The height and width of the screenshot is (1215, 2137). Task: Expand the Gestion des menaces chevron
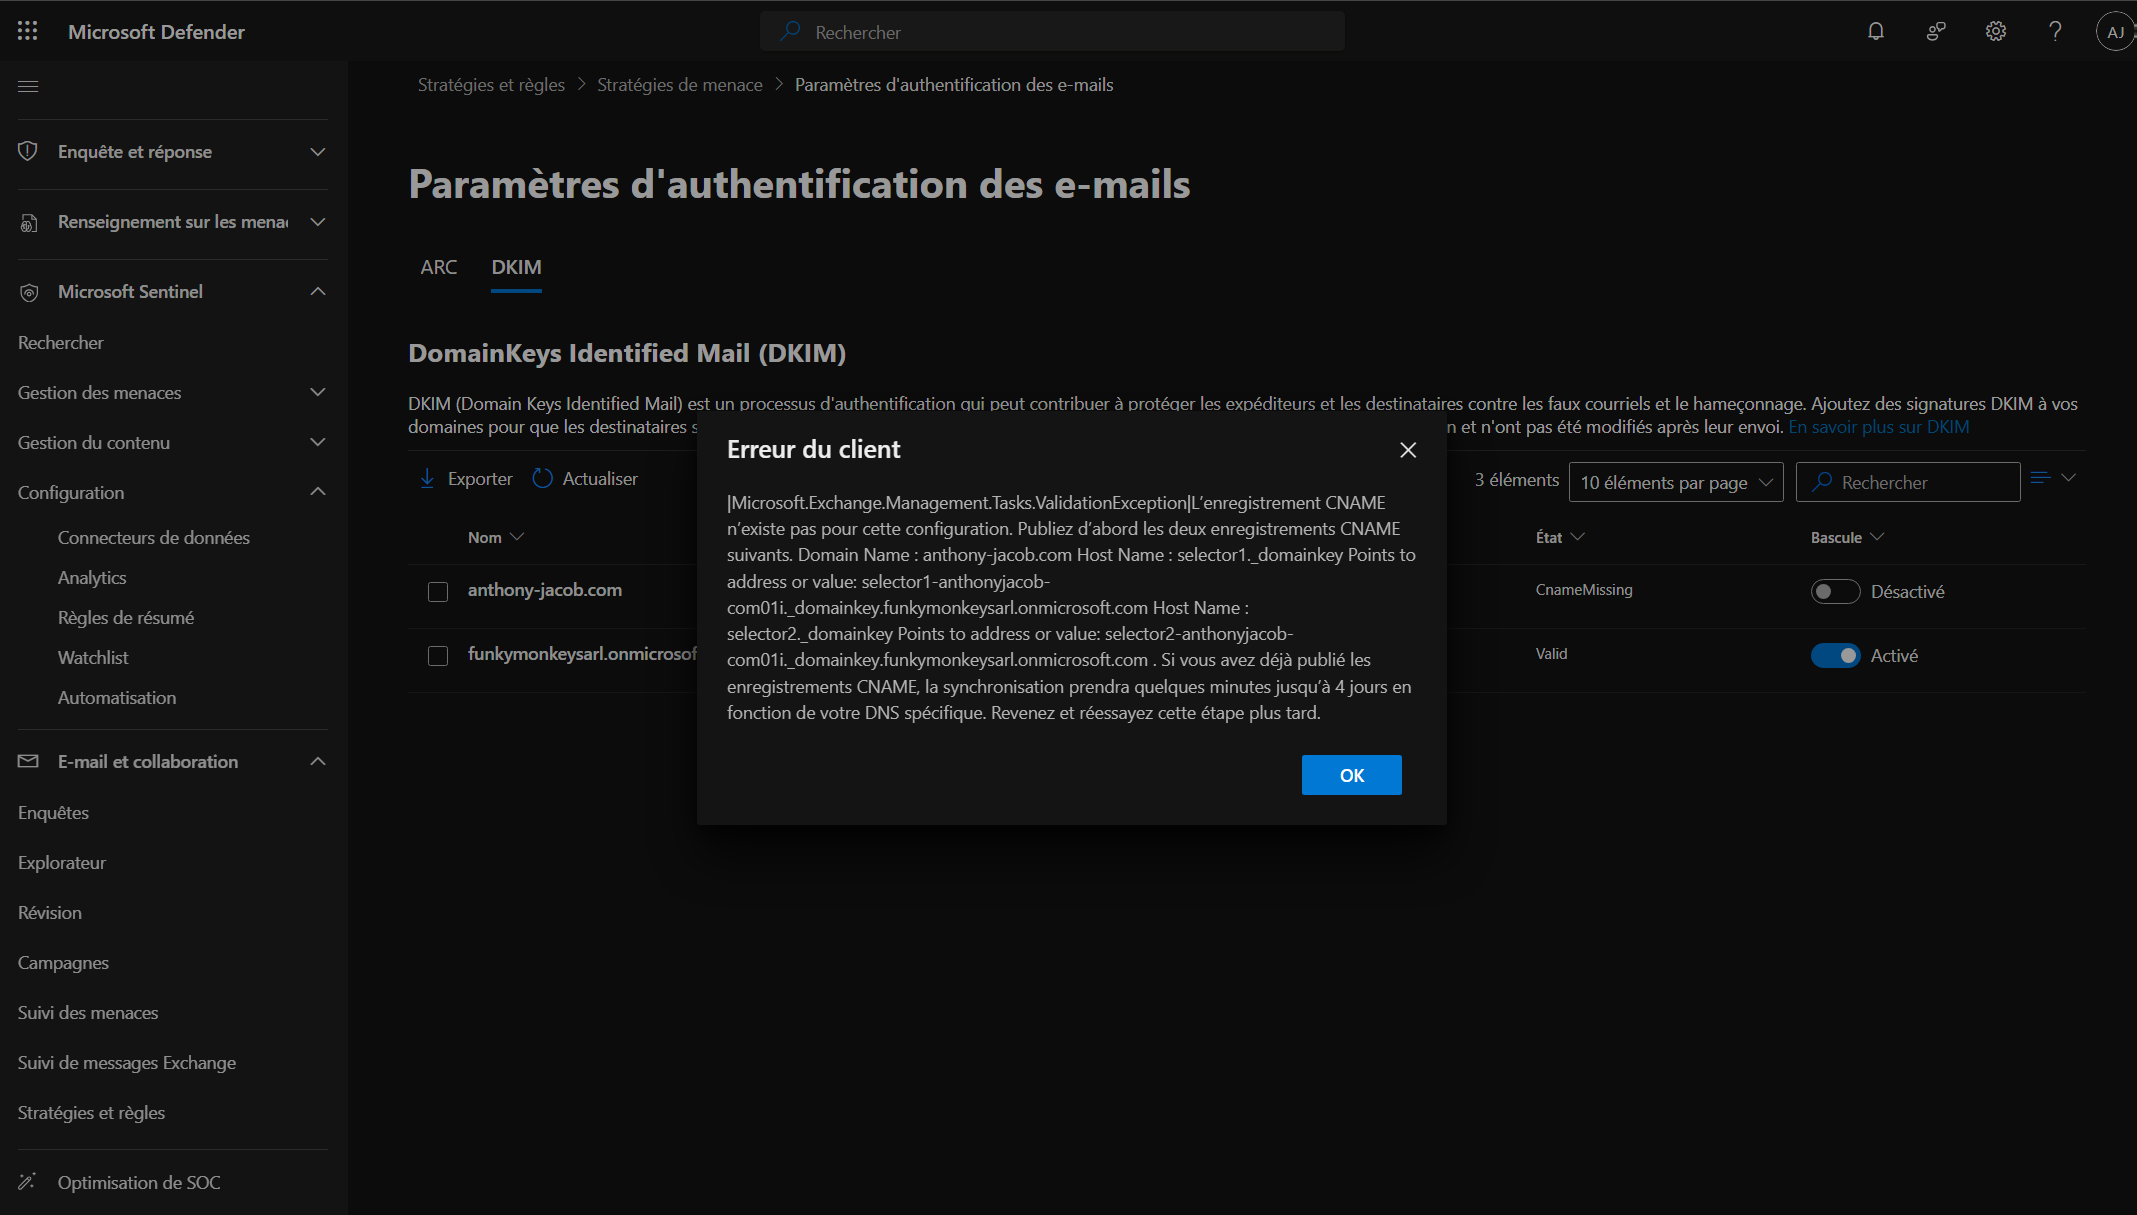click(x=318, y=392)
